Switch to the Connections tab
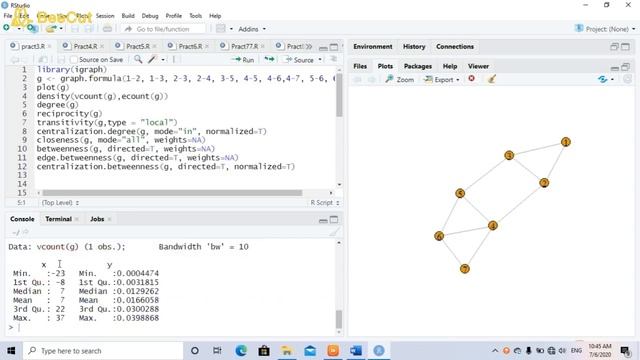The width and height of the screenshot is (640, 360). click(455, 47)
